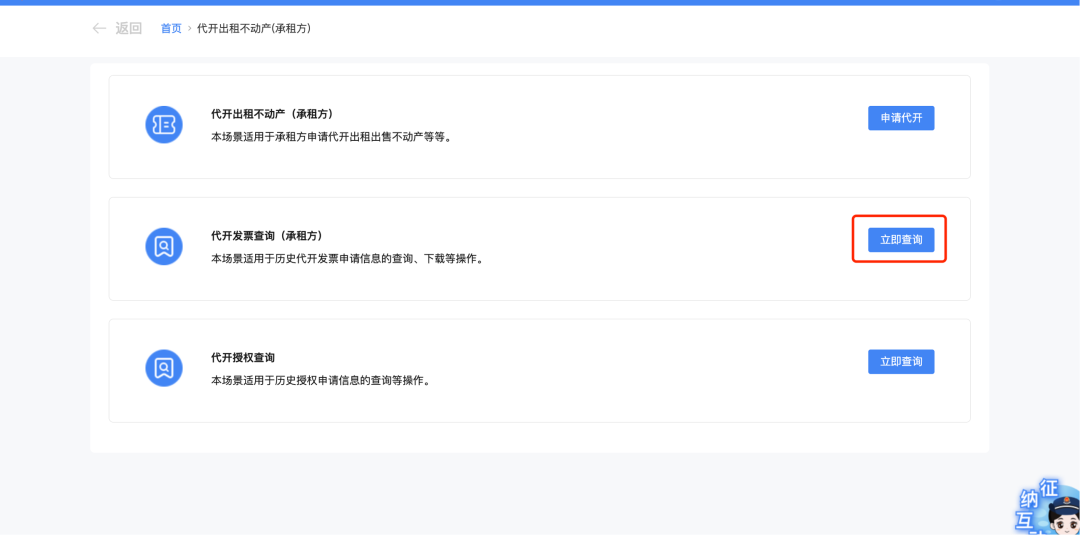The width and height of the screenshot is (1080, 535).
Task: Click heading 代开授权查询
Action: (243, 357)
